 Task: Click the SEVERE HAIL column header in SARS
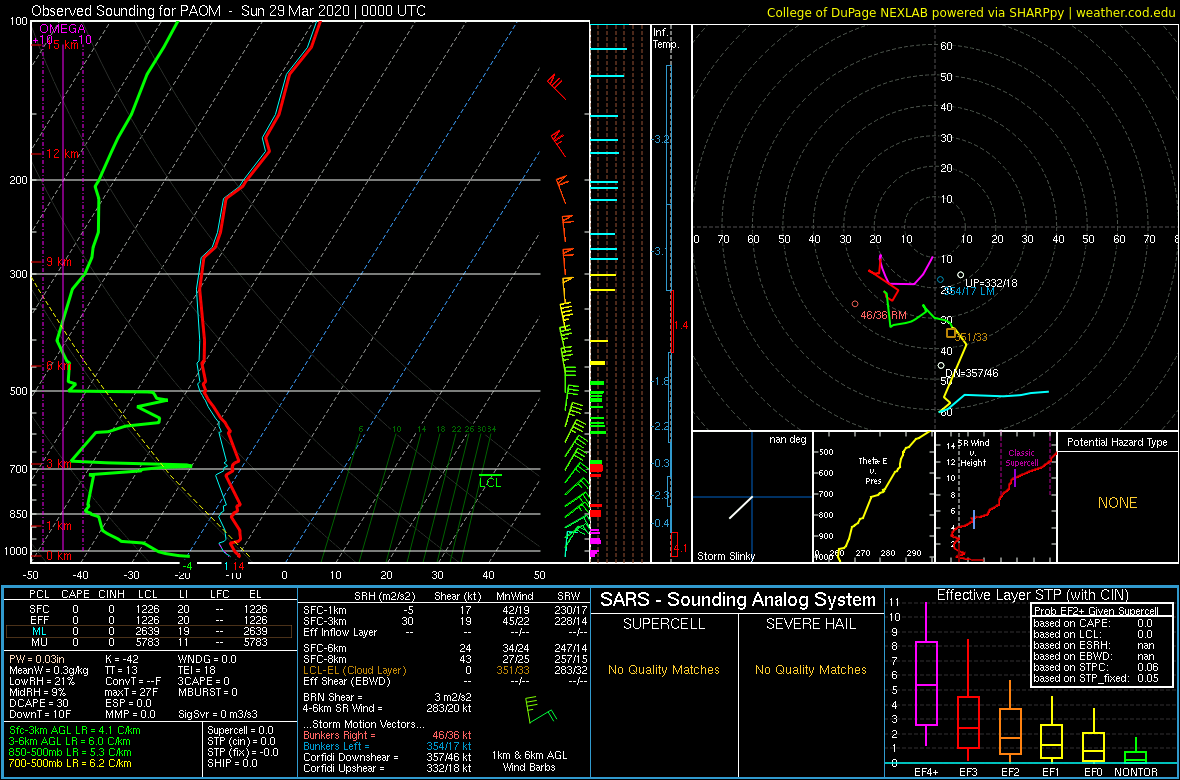(x=812, y=626)
